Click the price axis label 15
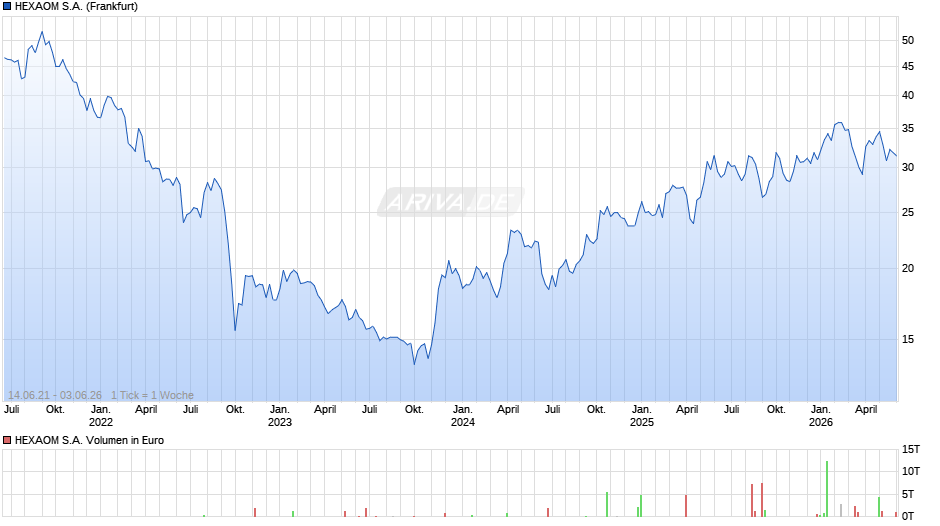940x526 pixels. 908,339
